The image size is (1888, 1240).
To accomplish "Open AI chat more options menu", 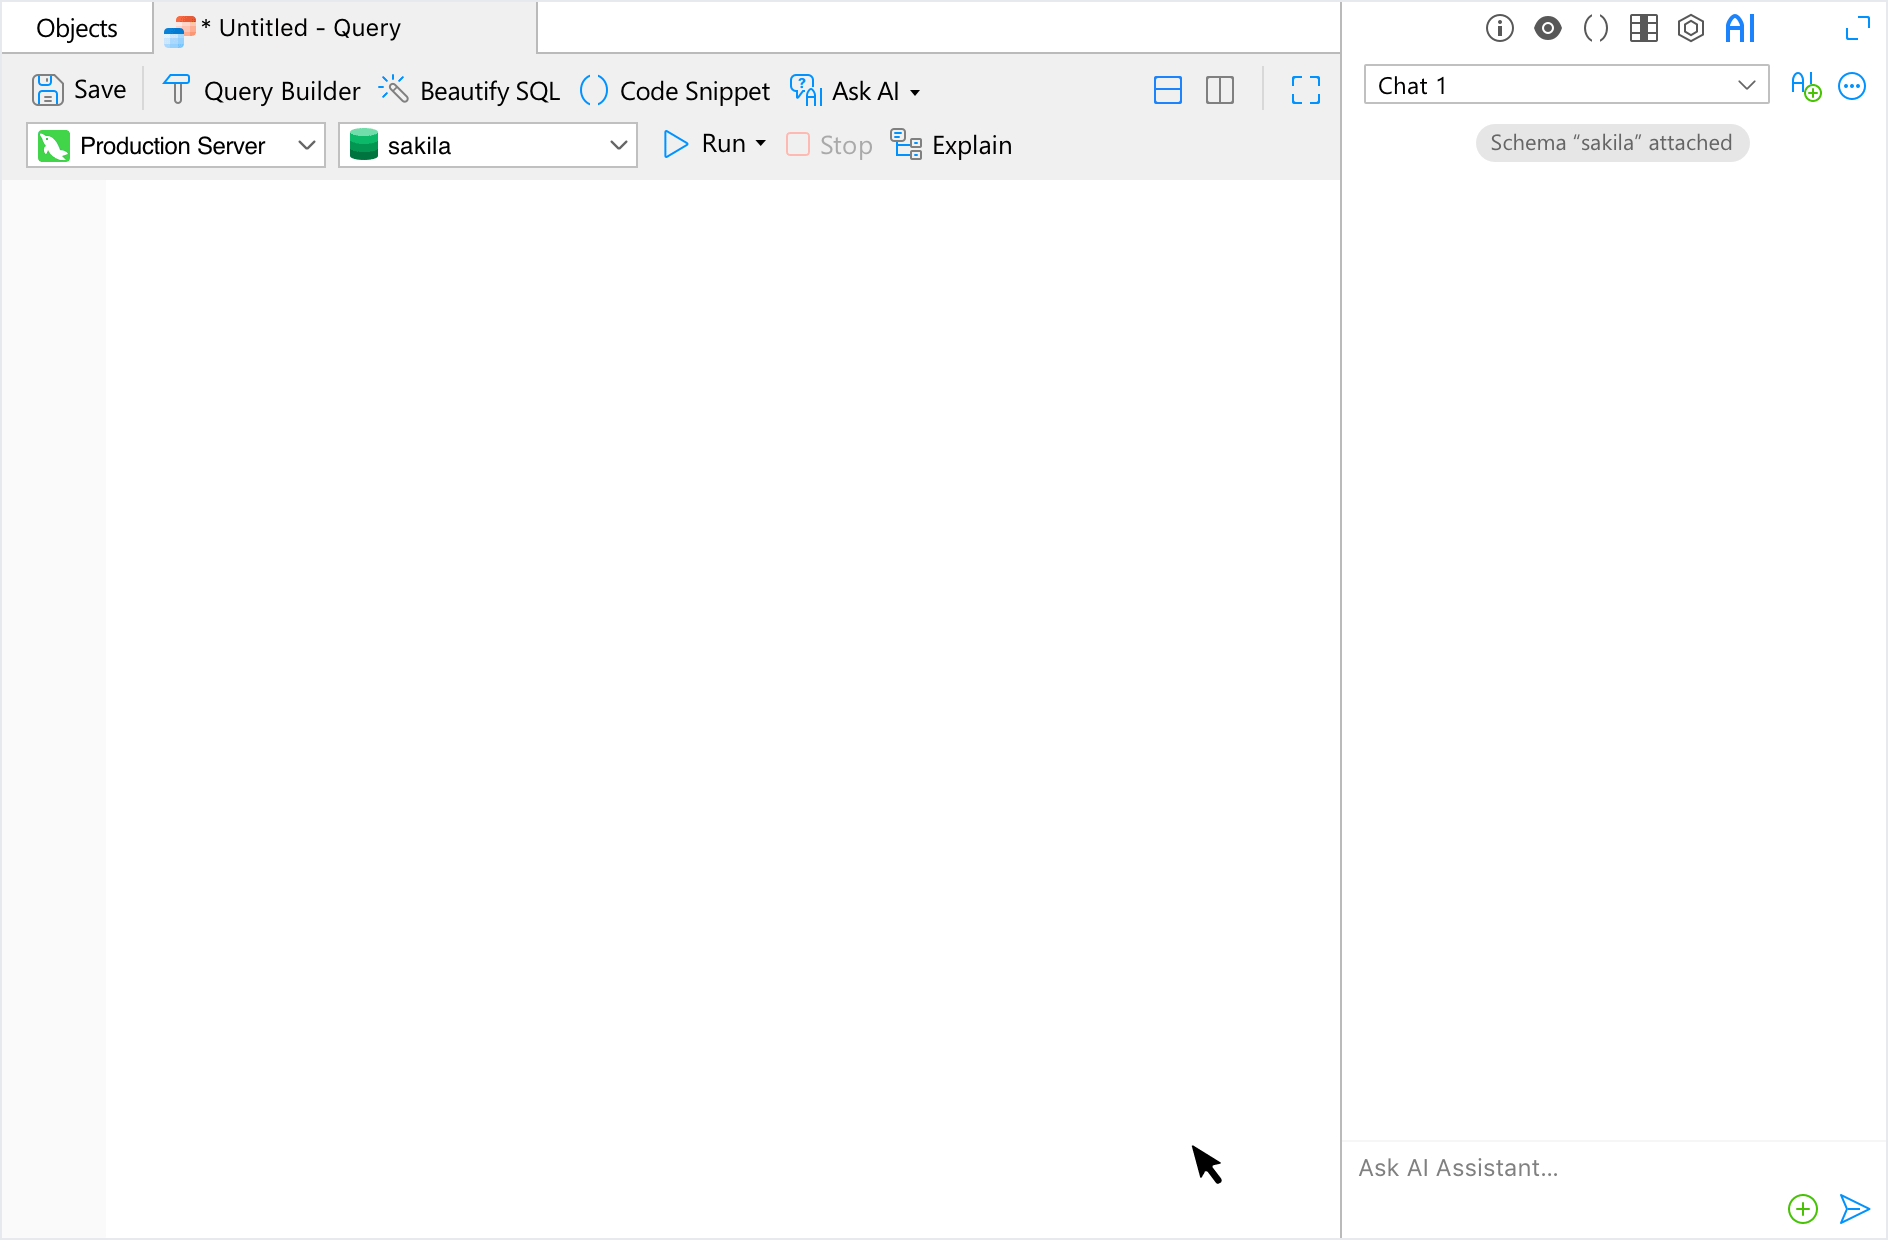I will pyautogui.click(x=1852, y=86).
